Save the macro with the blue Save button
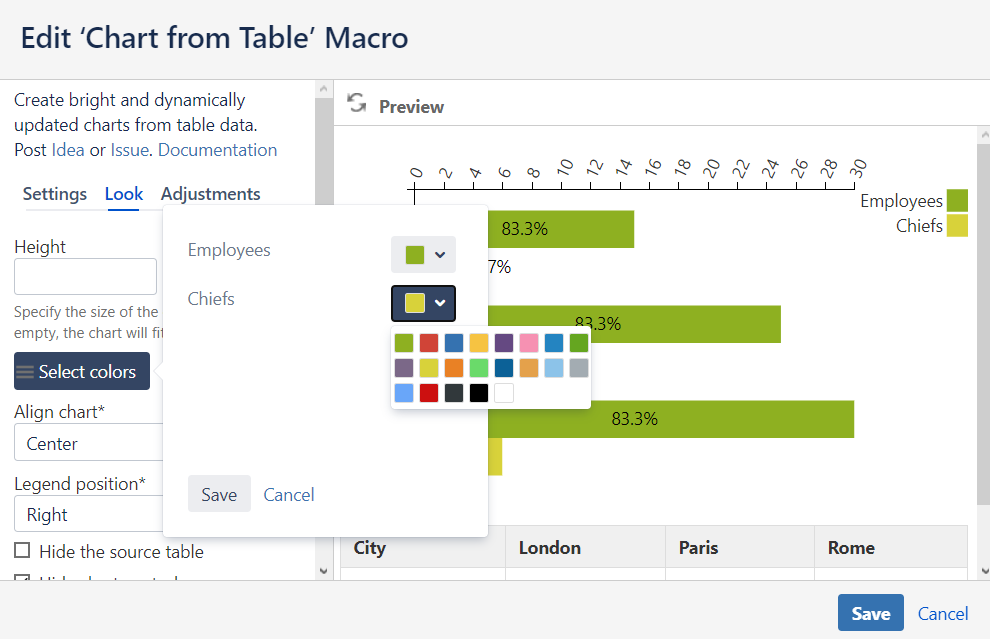990x639 pixels. point(870,613)
